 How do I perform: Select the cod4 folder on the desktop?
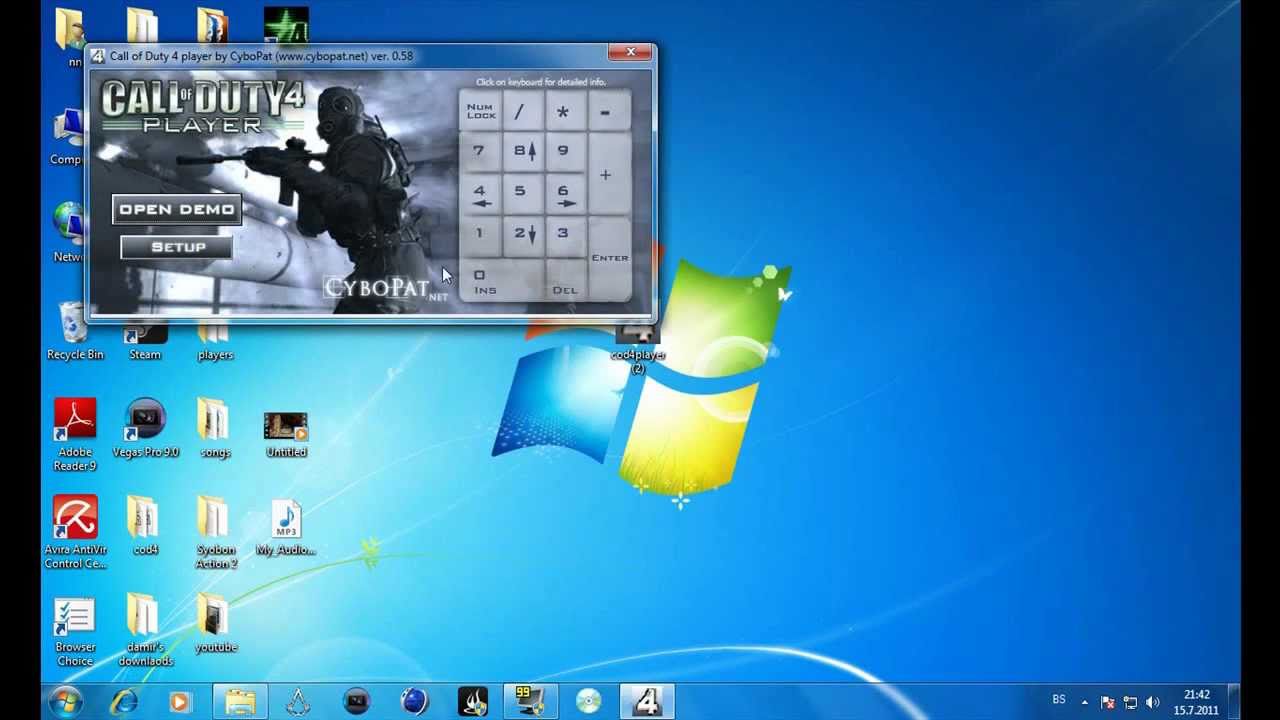coord(145,527)
